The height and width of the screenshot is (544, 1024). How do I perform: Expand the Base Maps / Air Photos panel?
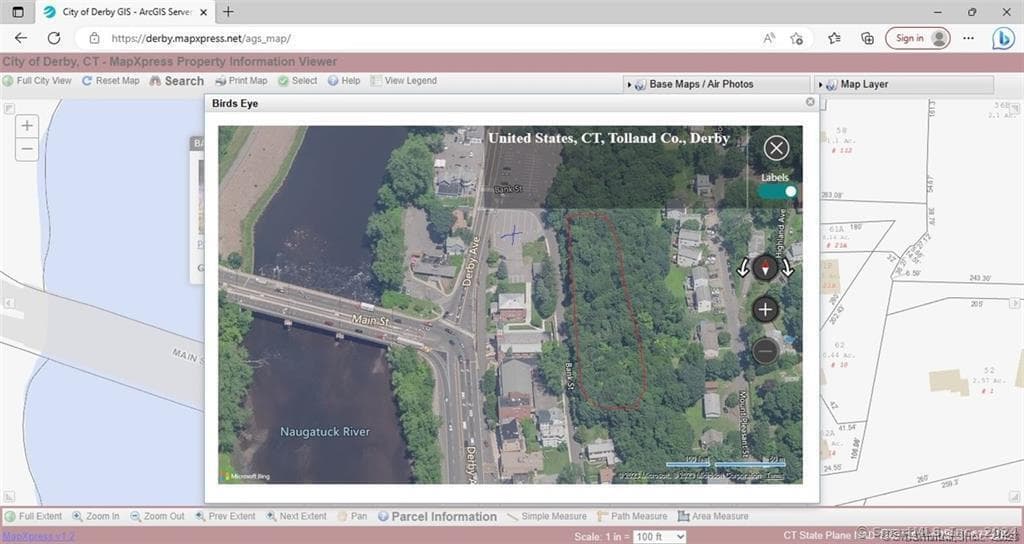(700, 84)
